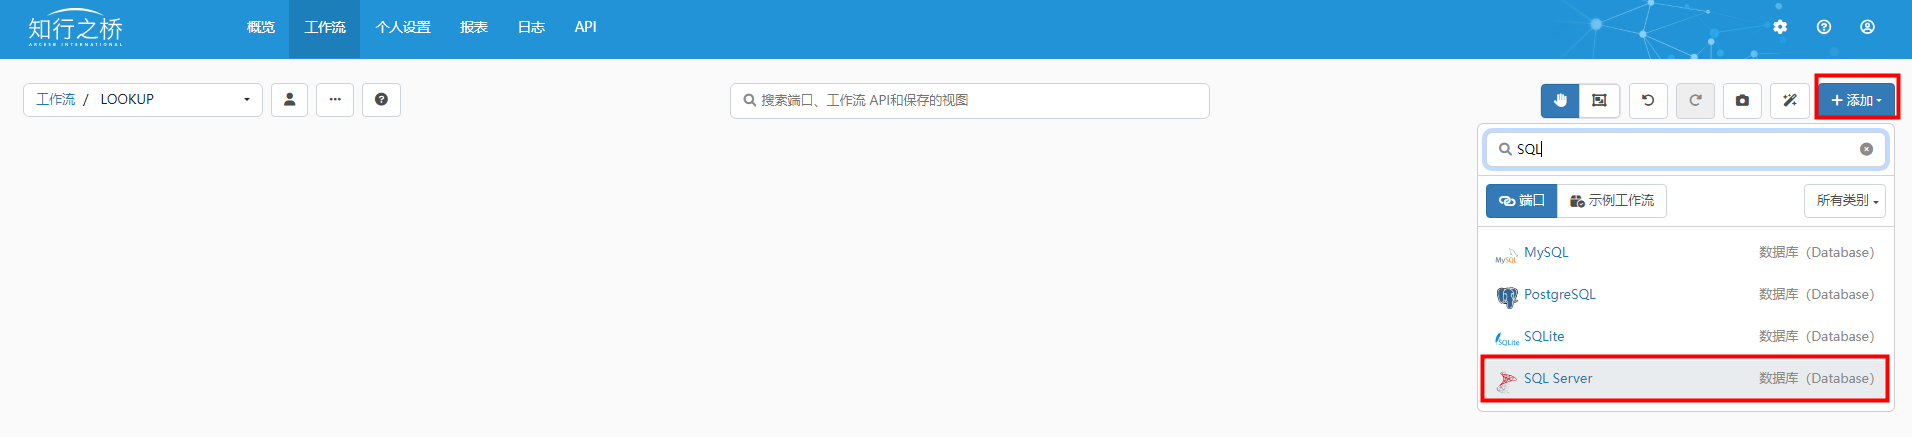
Task: Switch to the 端口 tab
Action: pyautogui.click(x=1521, y=201)
